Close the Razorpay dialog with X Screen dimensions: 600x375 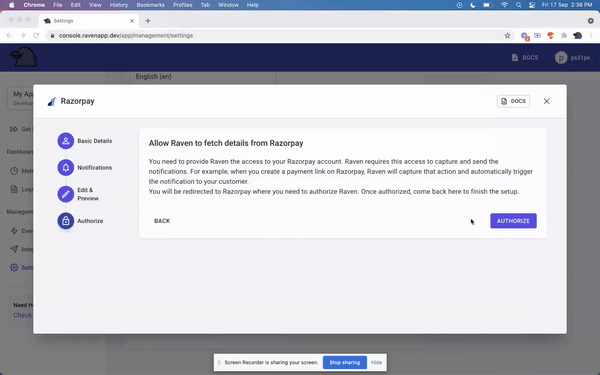tap(546, 101)
